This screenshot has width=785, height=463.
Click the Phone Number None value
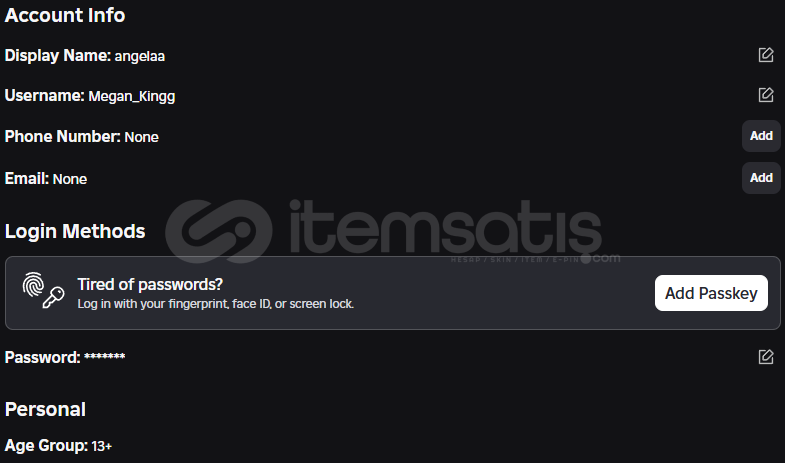pyautogui.click(x=142, y=137)
